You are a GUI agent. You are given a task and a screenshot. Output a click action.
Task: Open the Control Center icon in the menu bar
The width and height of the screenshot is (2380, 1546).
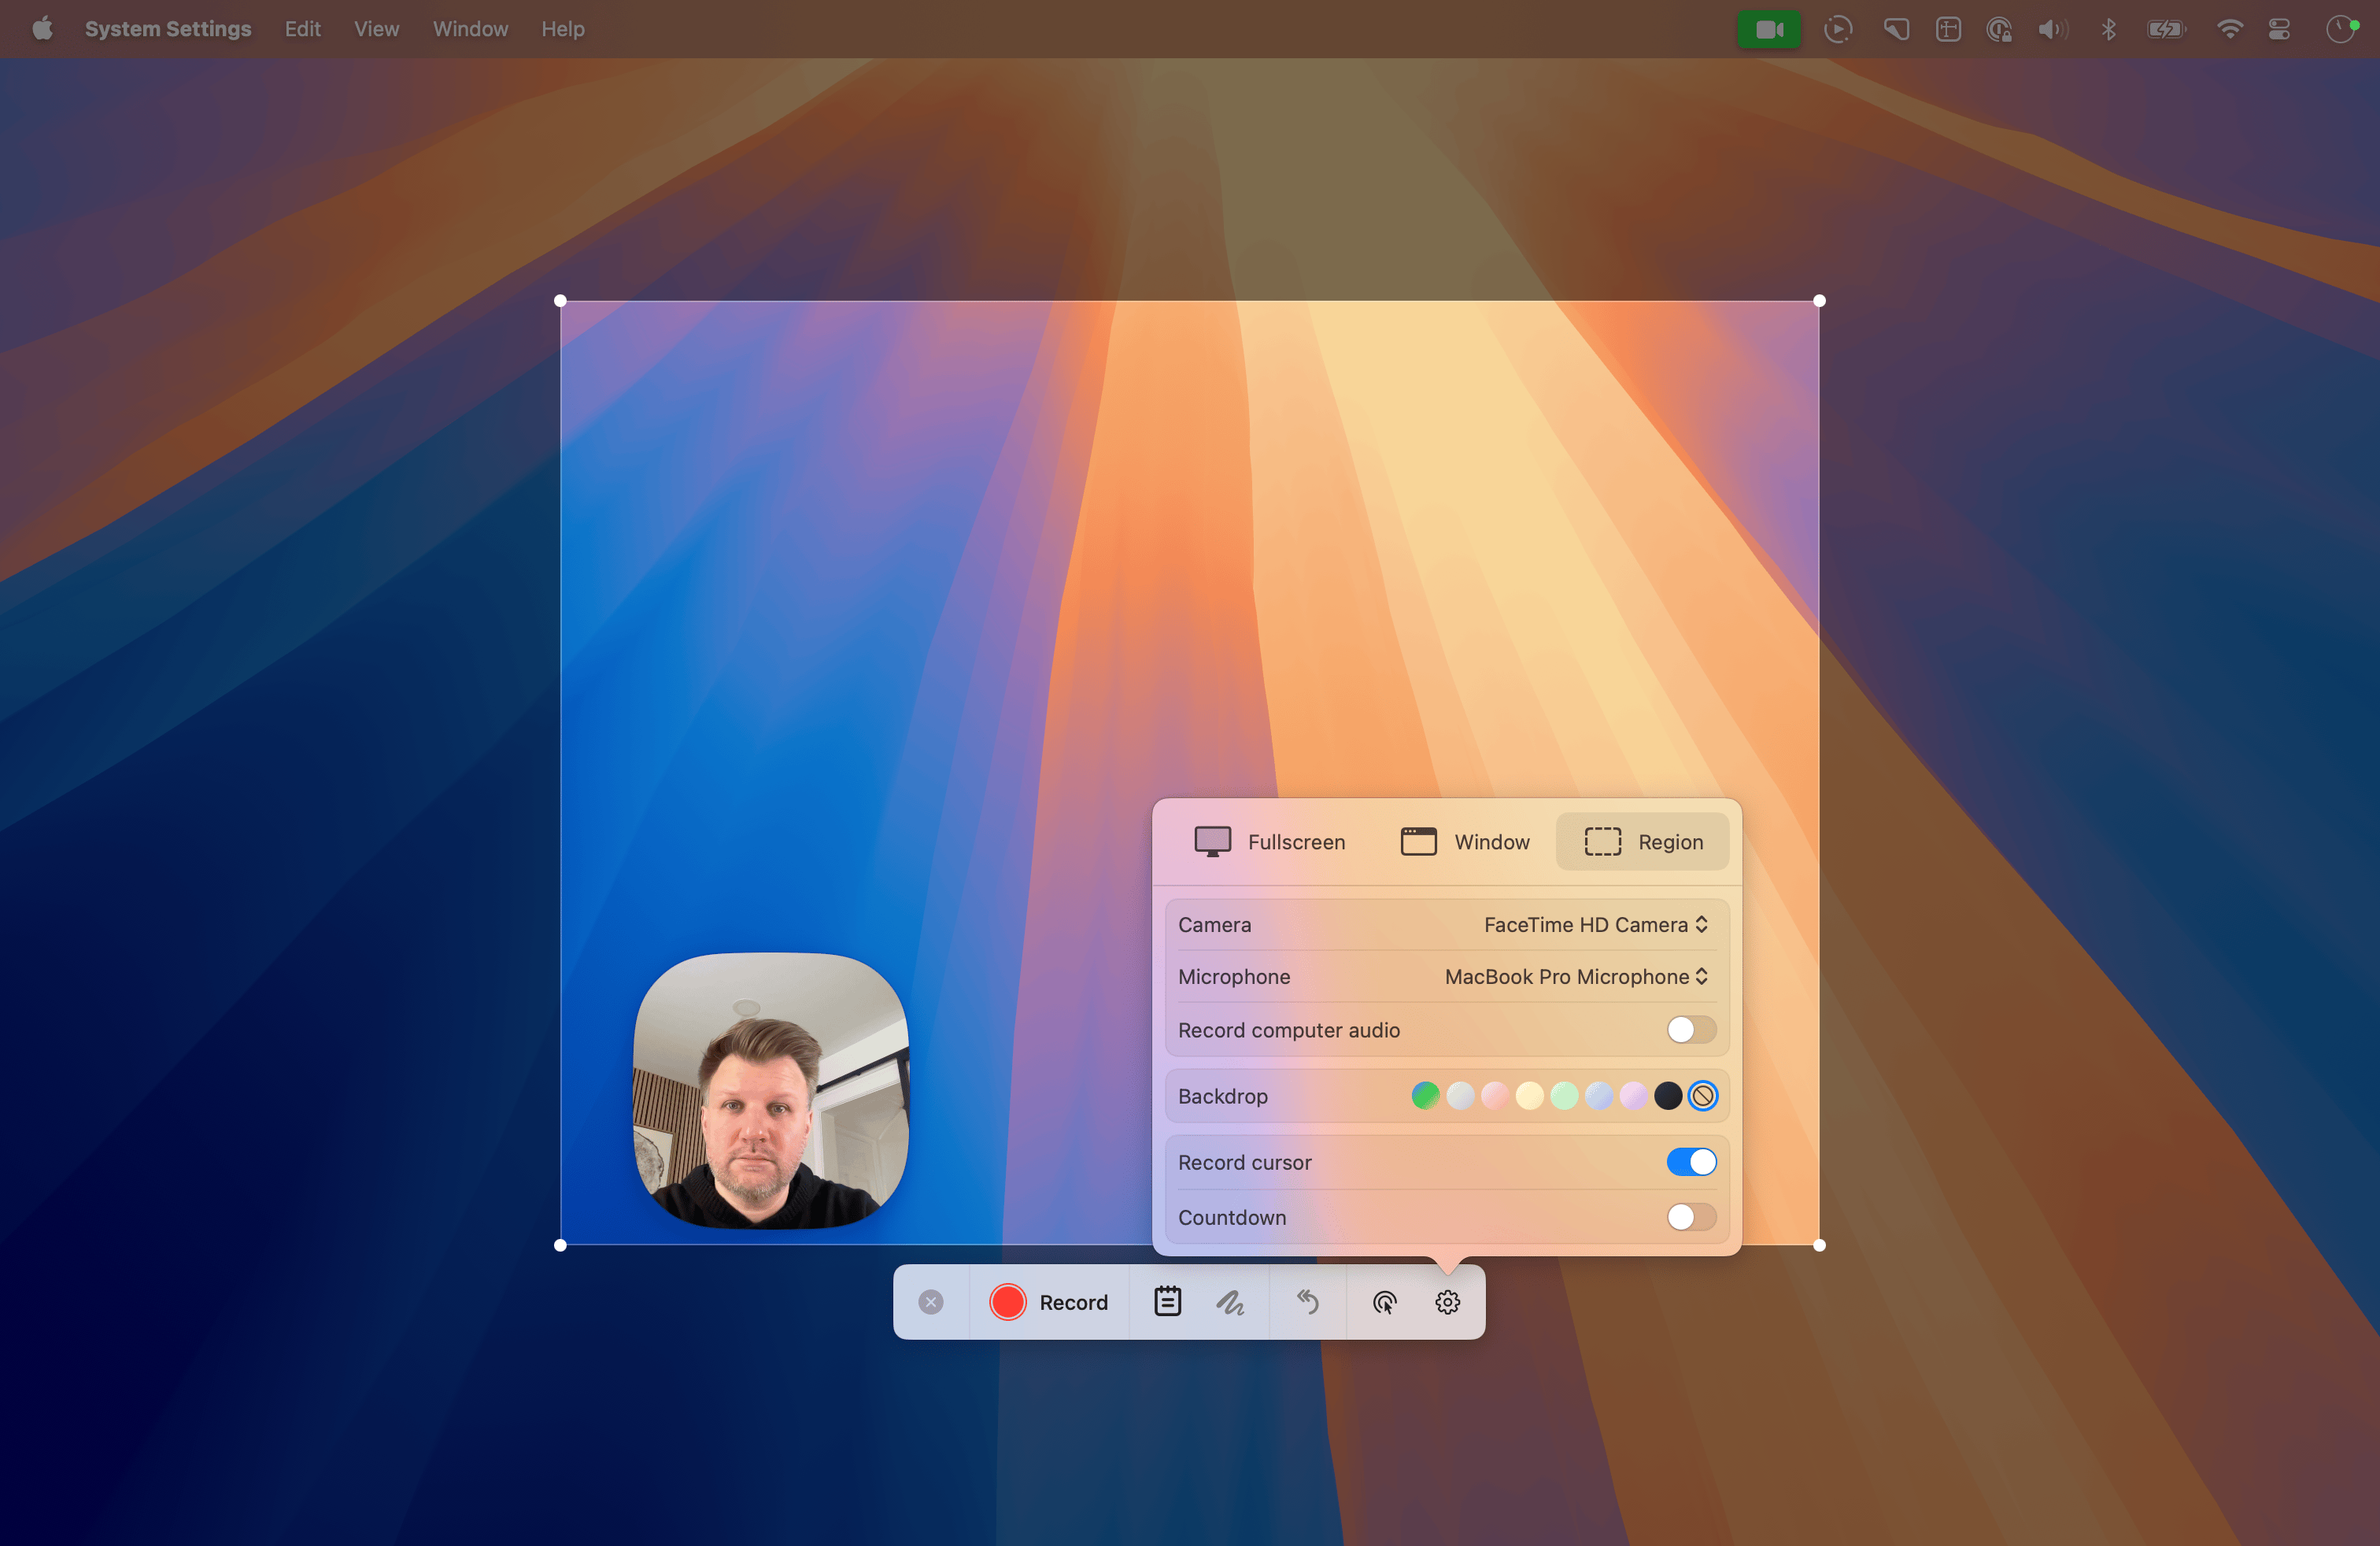[2280, 29]
